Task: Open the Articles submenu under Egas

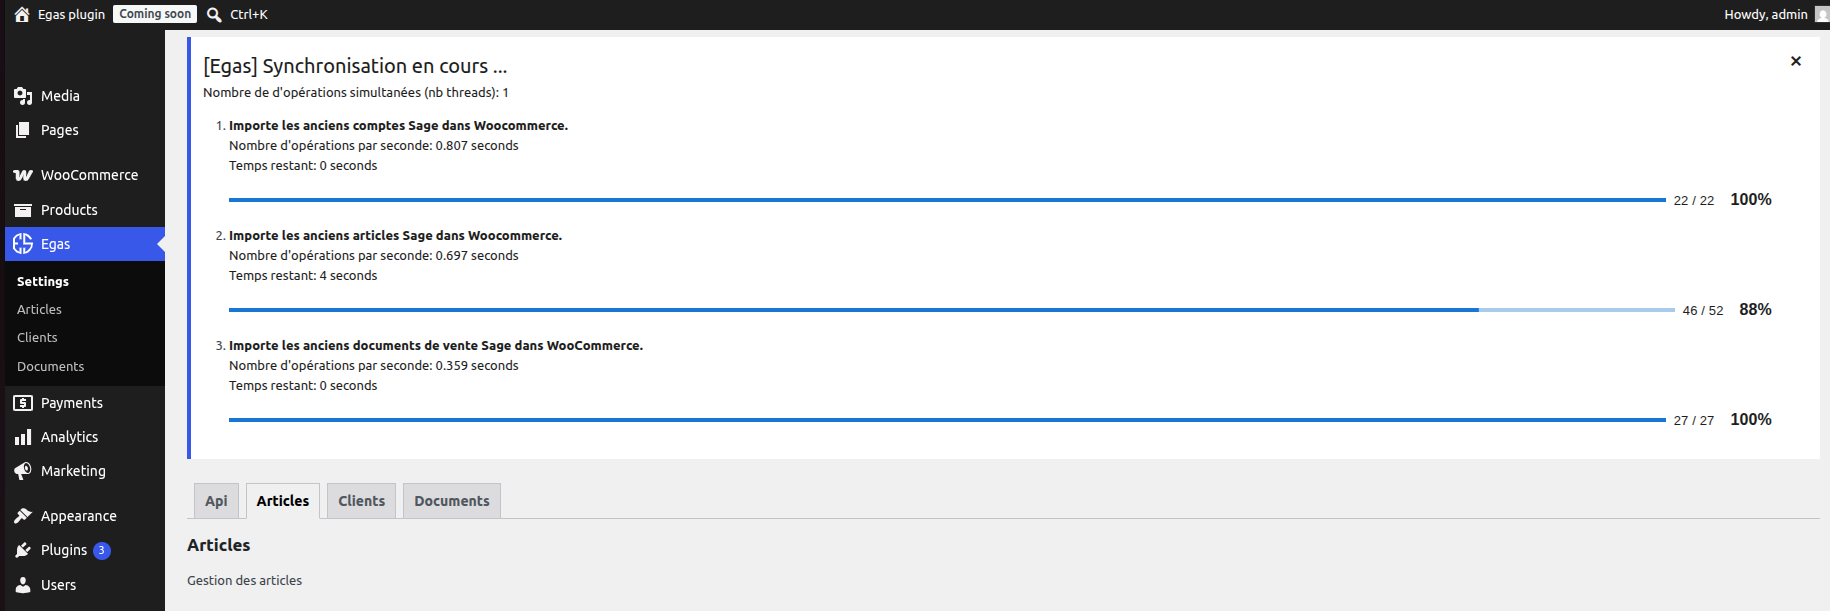Action: (x=39, y=310)
